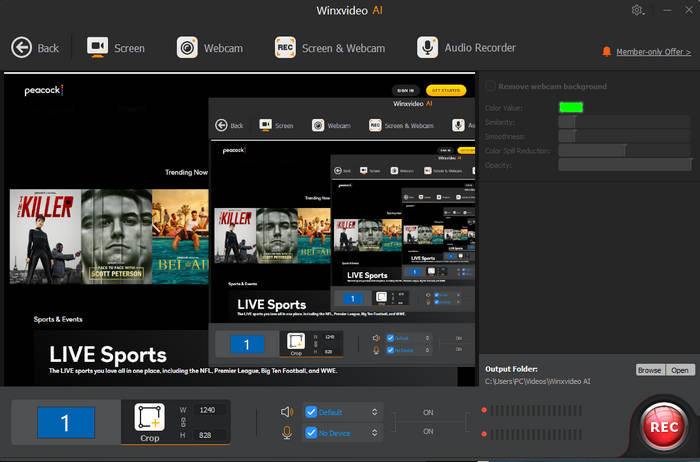This screenshot has height=462, width=700.
Task: Click the Scott Peterson poster thumbnail
Action: [117, 237]
